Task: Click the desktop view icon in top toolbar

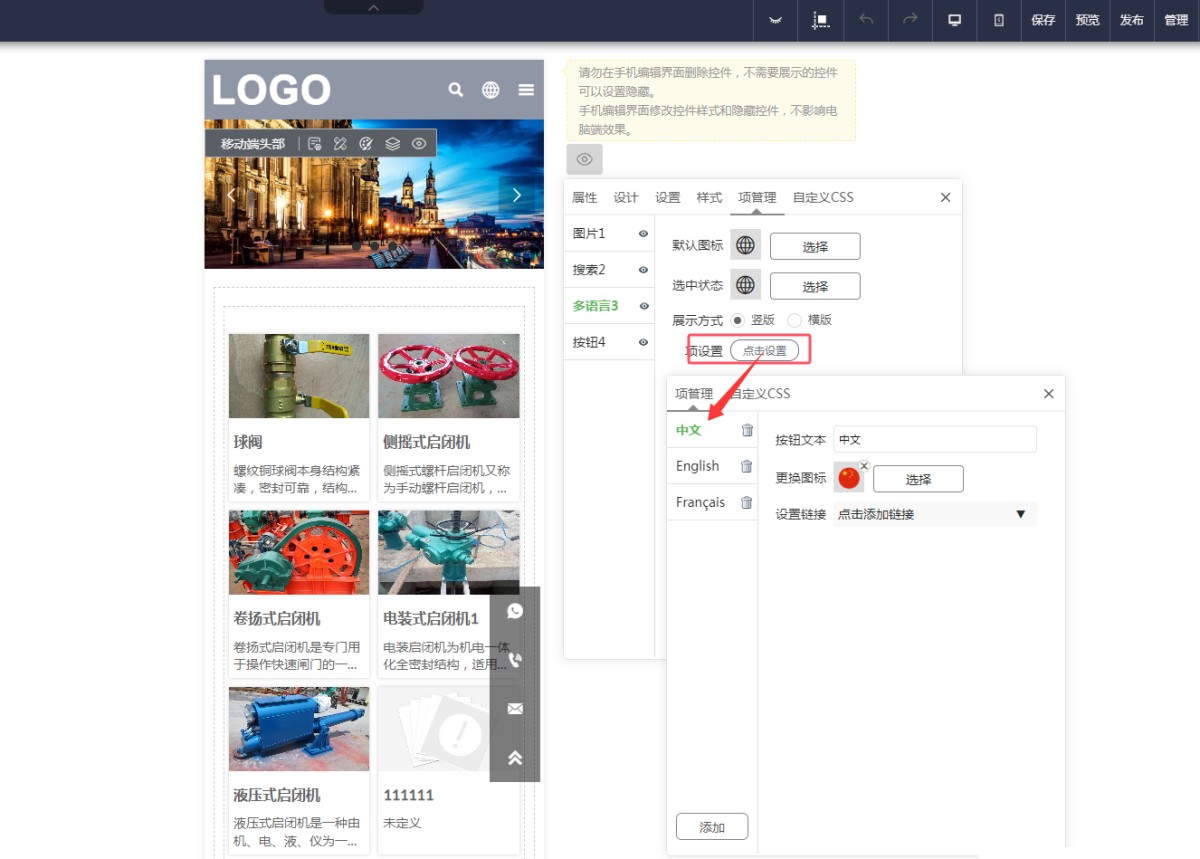Action: 954,20
